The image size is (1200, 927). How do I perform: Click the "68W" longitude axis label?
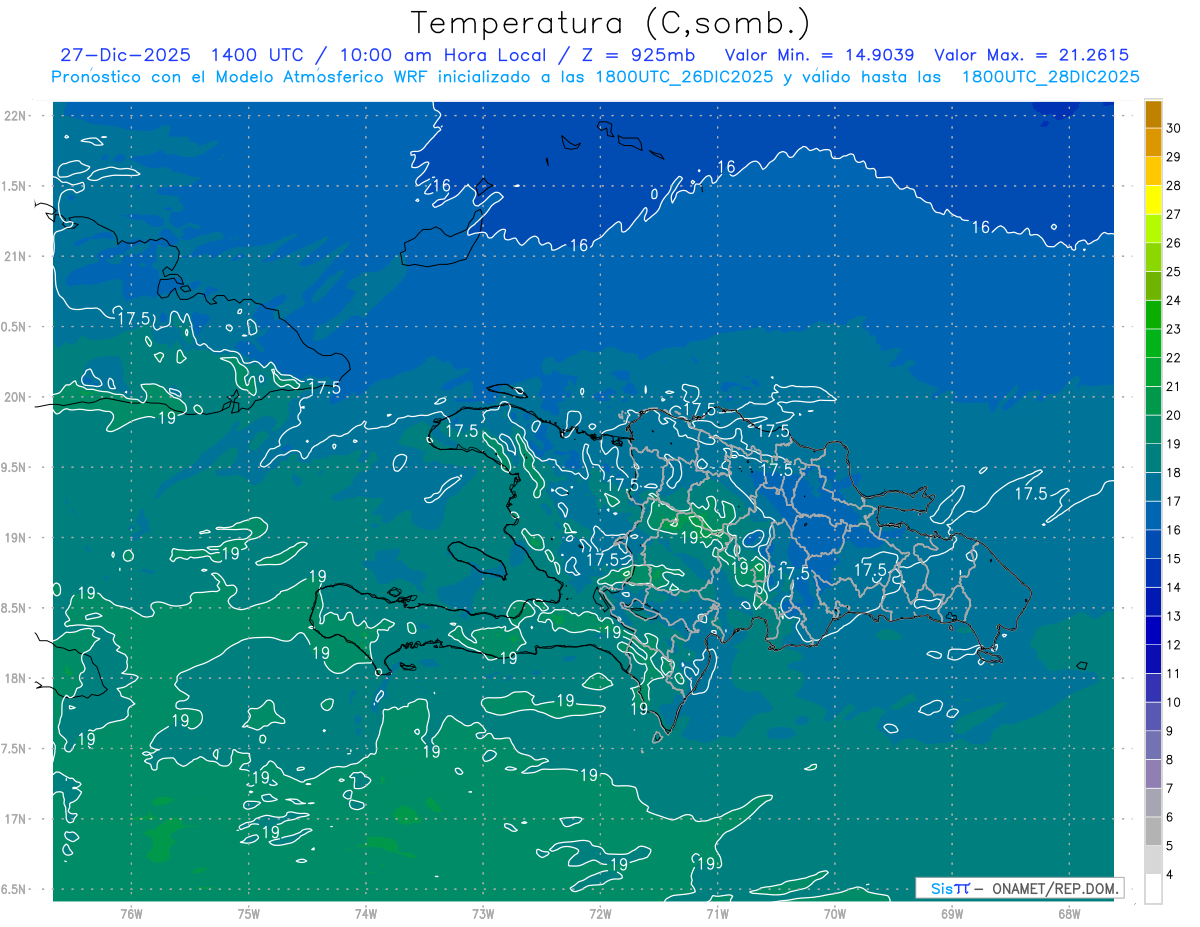click(x=1069, y=913)
